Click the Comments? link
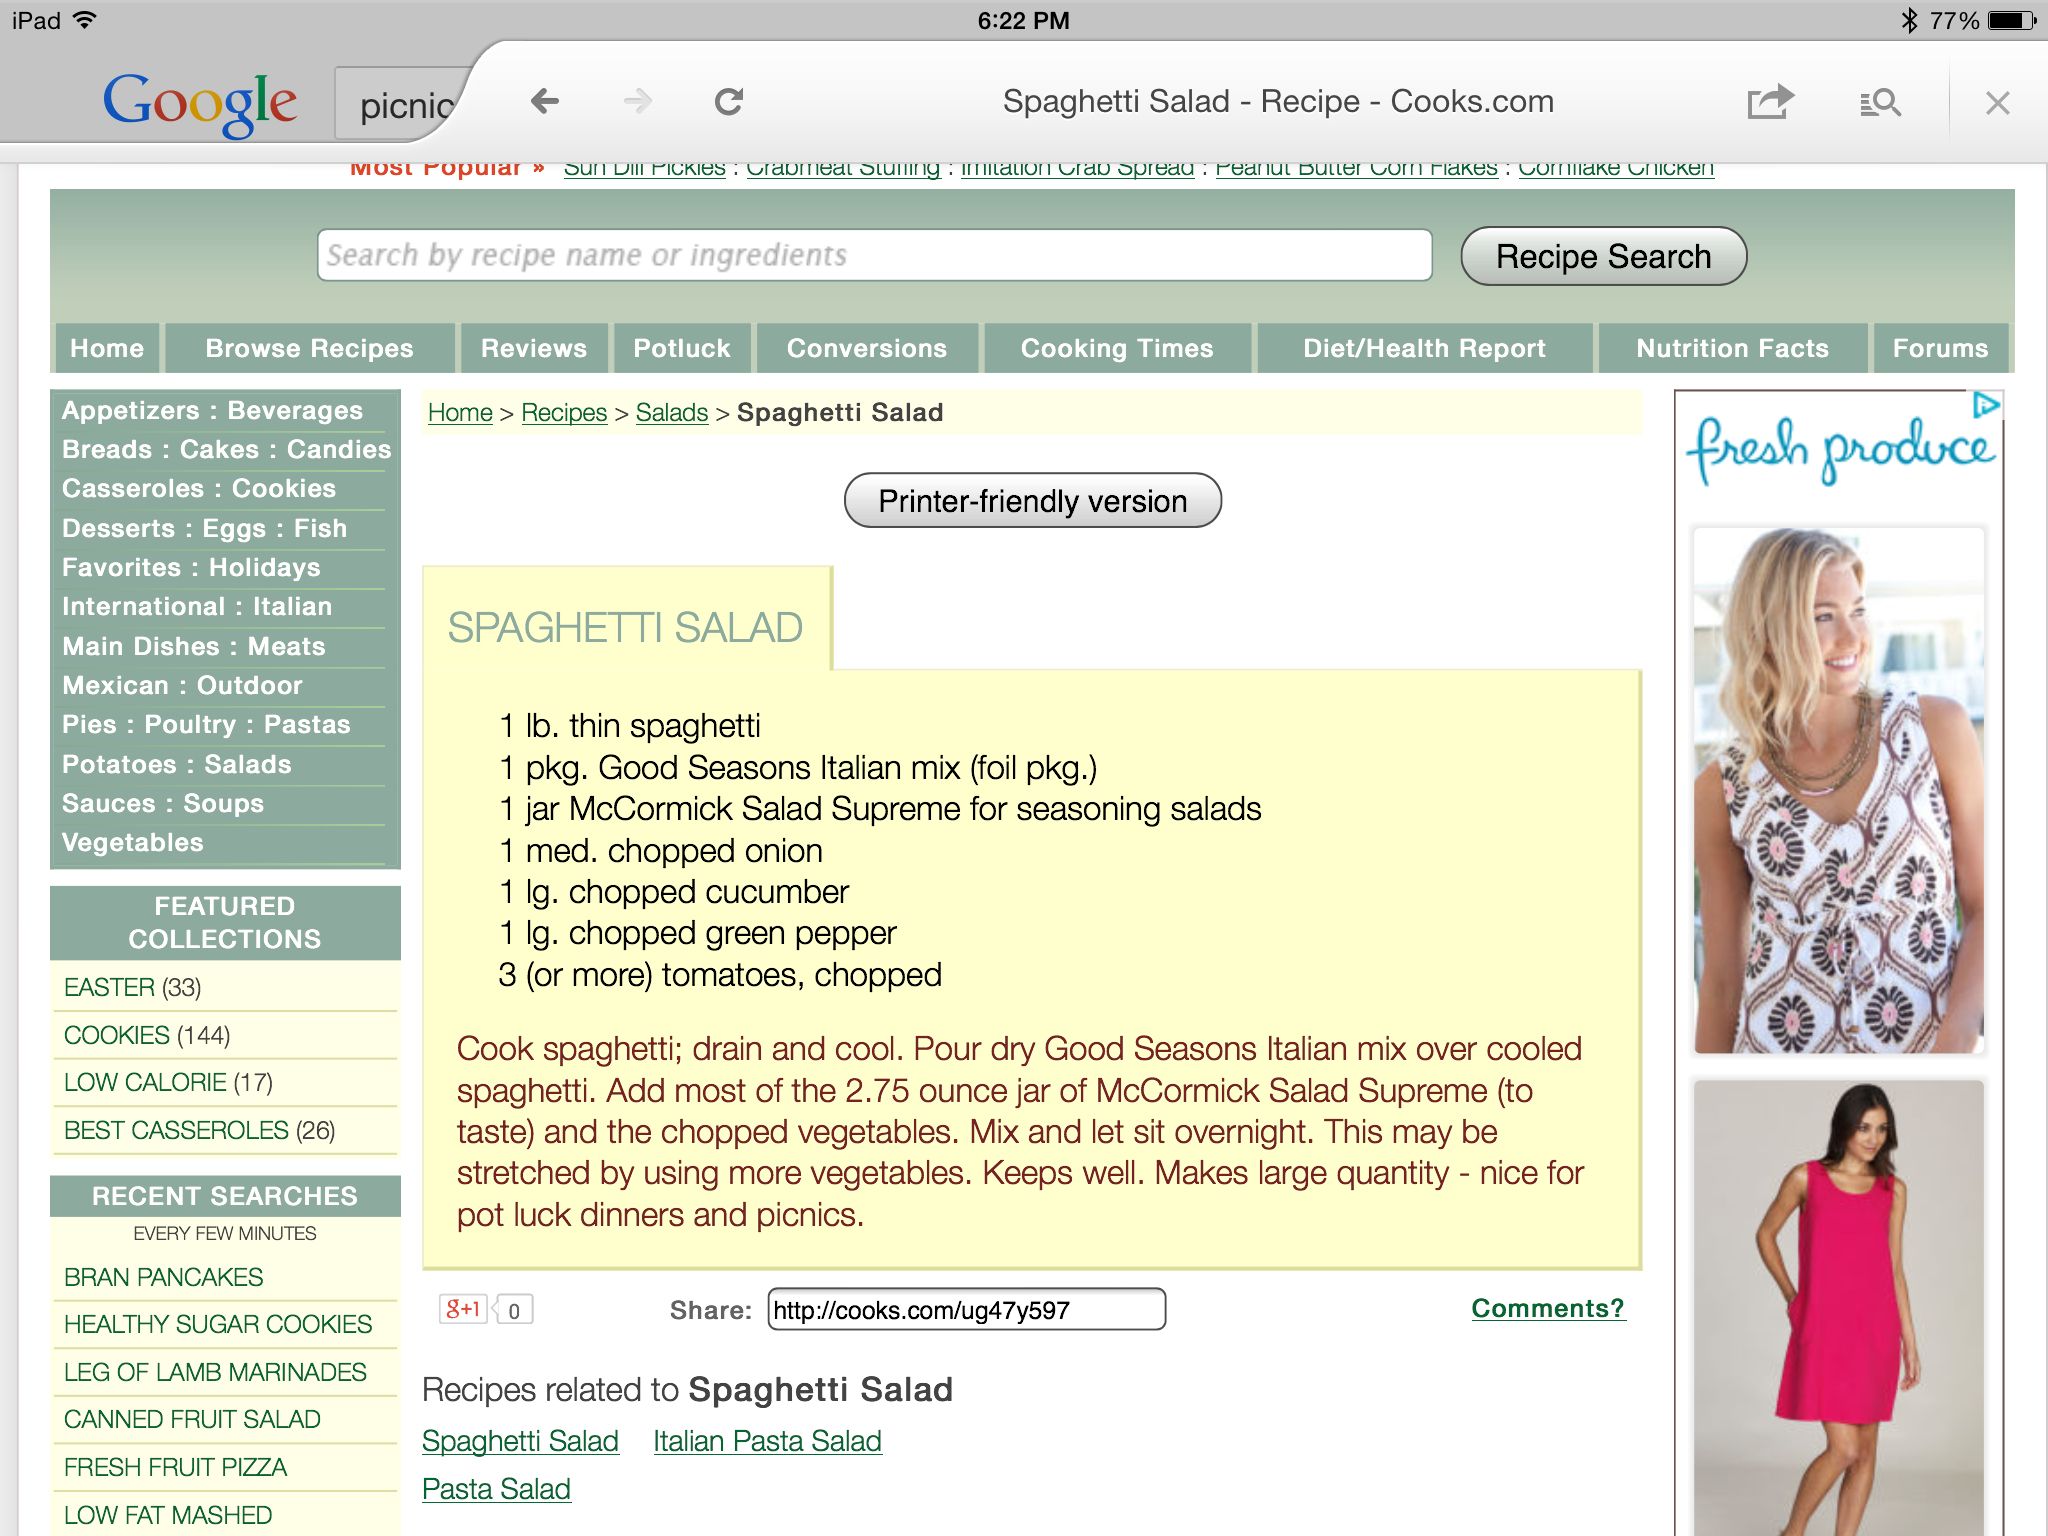 point(1545,1307)
